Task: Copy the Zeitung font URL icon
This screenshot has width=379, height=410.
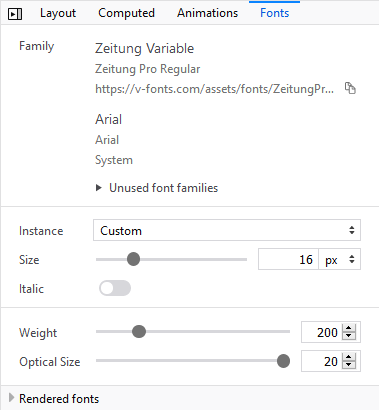Action: [x=350, y=88]
